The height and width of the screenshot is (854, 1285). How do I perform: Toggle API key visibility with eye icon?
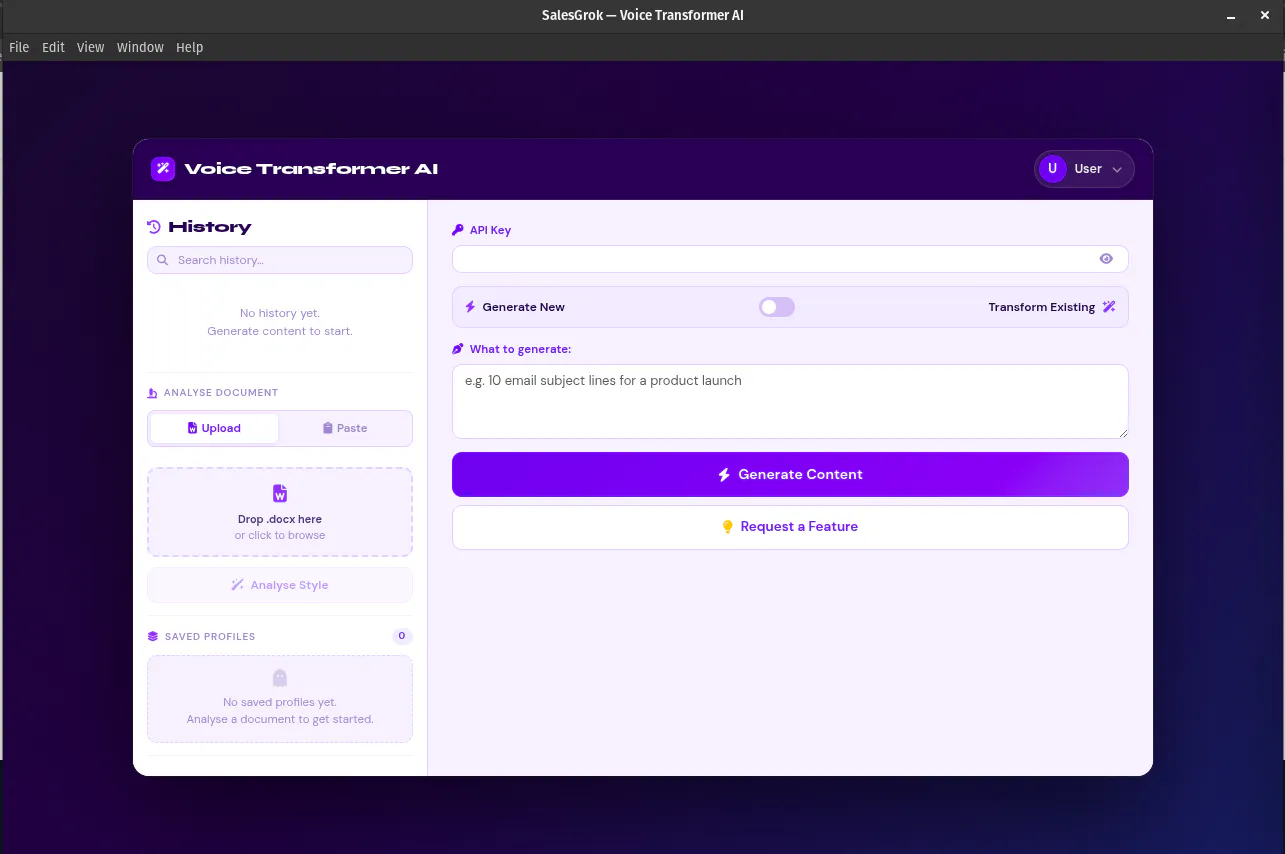point(1106,259)
